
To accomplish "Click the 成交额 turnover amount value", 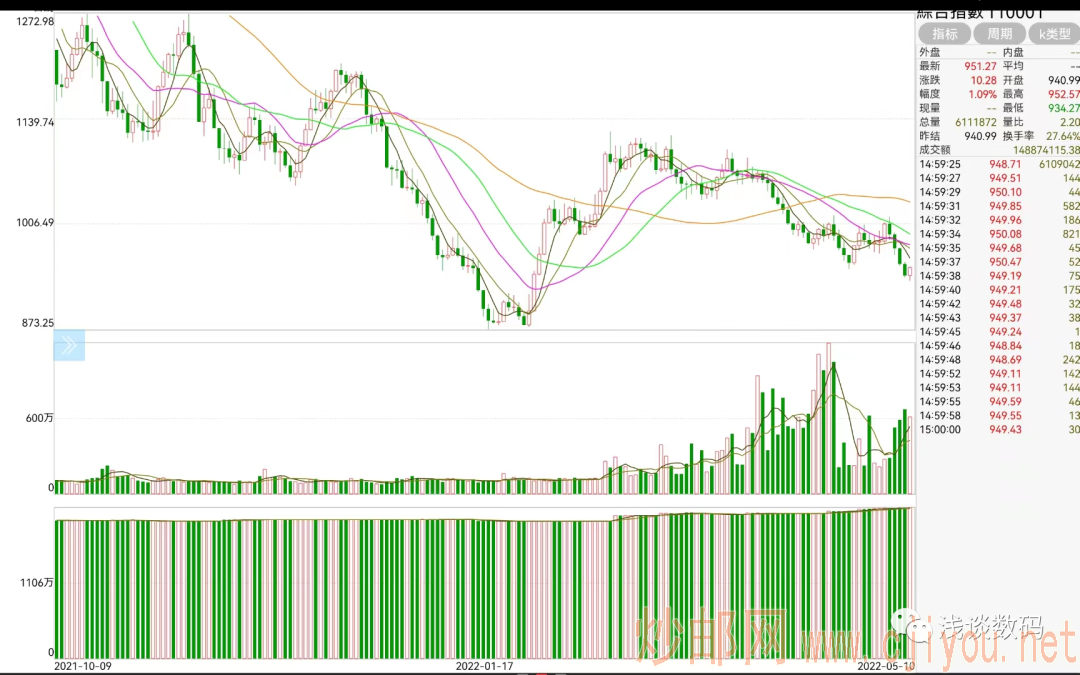I will pos(1038,150).
